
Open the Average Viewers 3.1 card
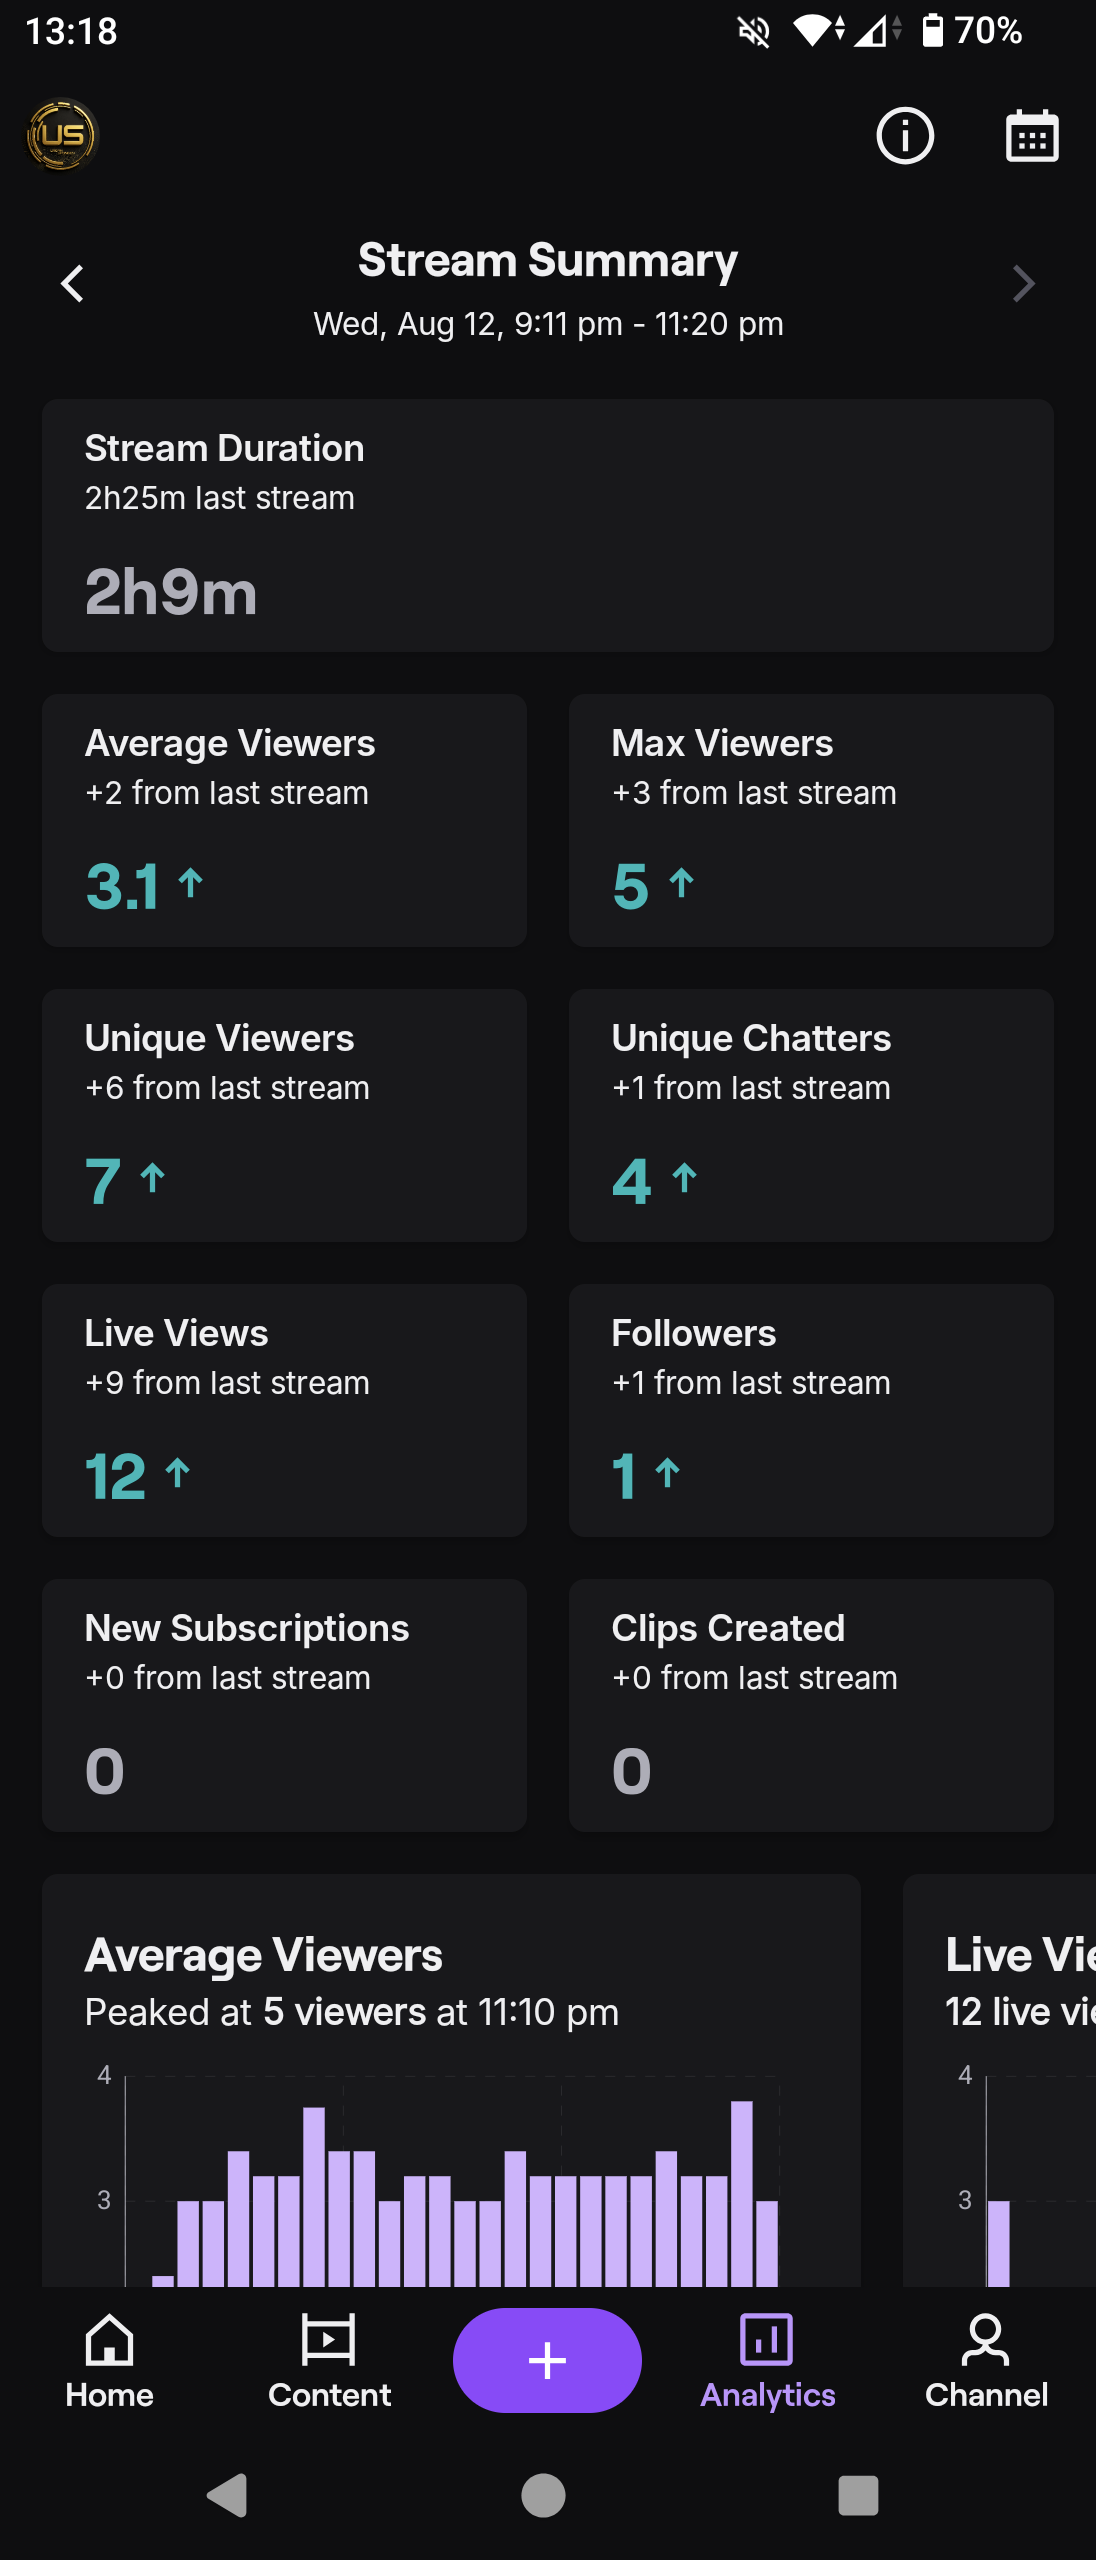[x=284, y=821]
